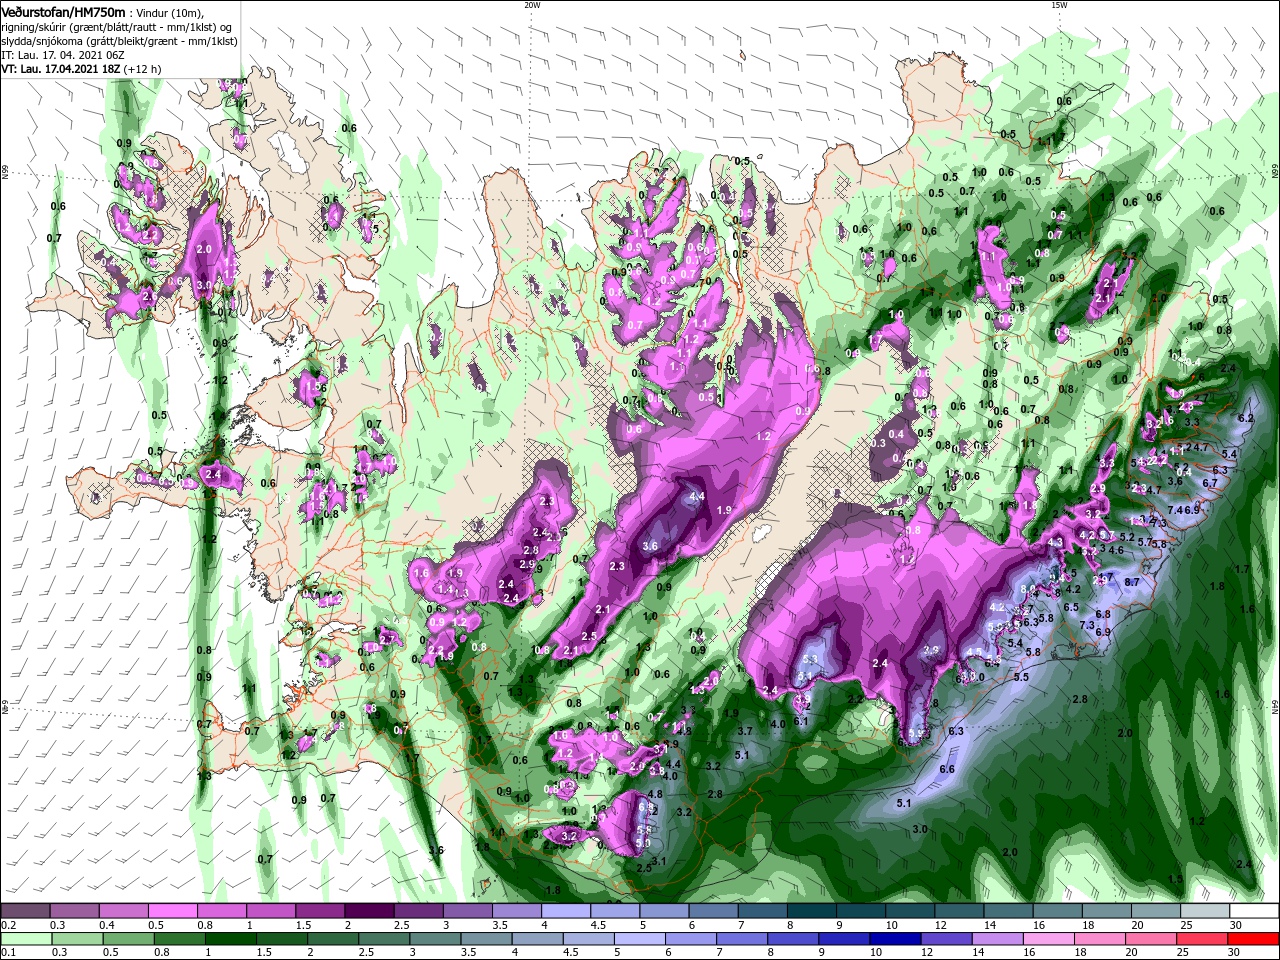This screenshot has height=960, width=1280.
Task: Select the pale green 0.1 swatch in the bottom legend row
Action: [26, 938]
